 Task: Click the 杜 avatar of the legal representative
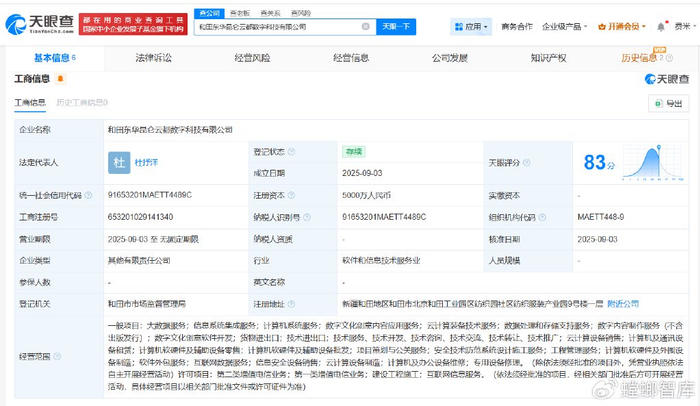click(119, 163)
